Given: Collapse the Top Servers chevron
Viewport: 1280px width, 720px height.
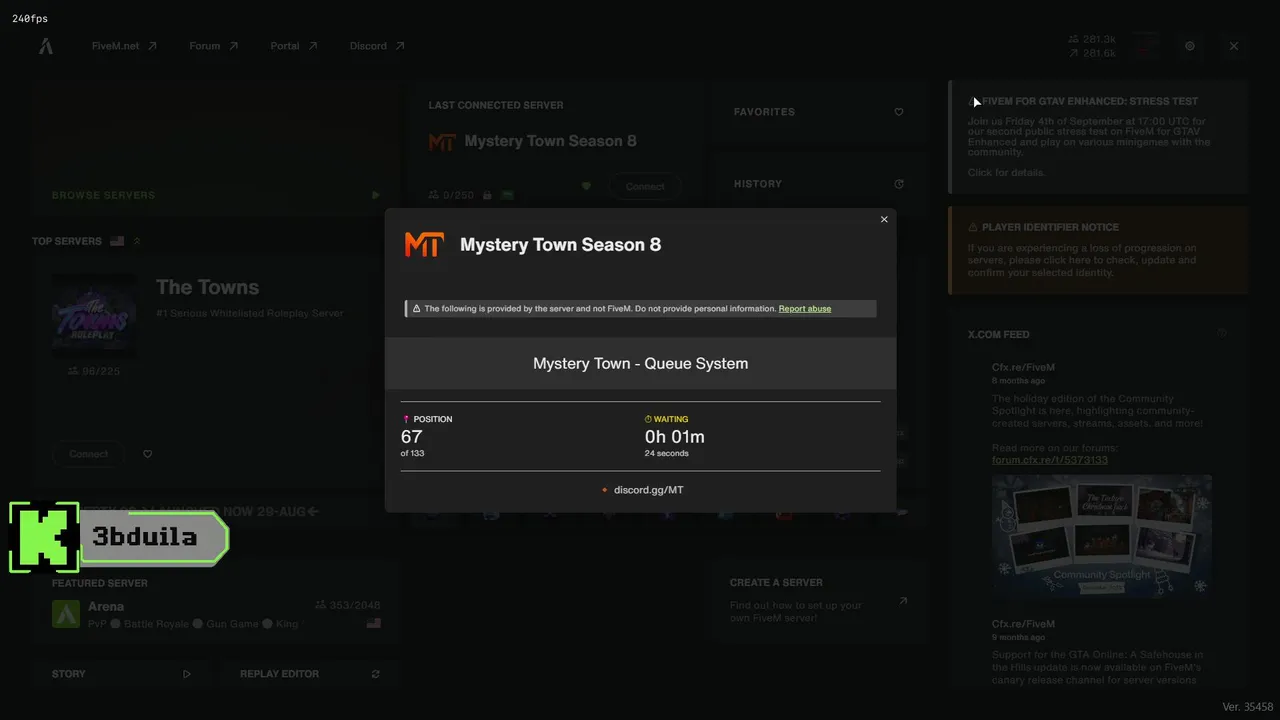Looking at the screenshot, I should pyautogui.click(x=137, y=241).
